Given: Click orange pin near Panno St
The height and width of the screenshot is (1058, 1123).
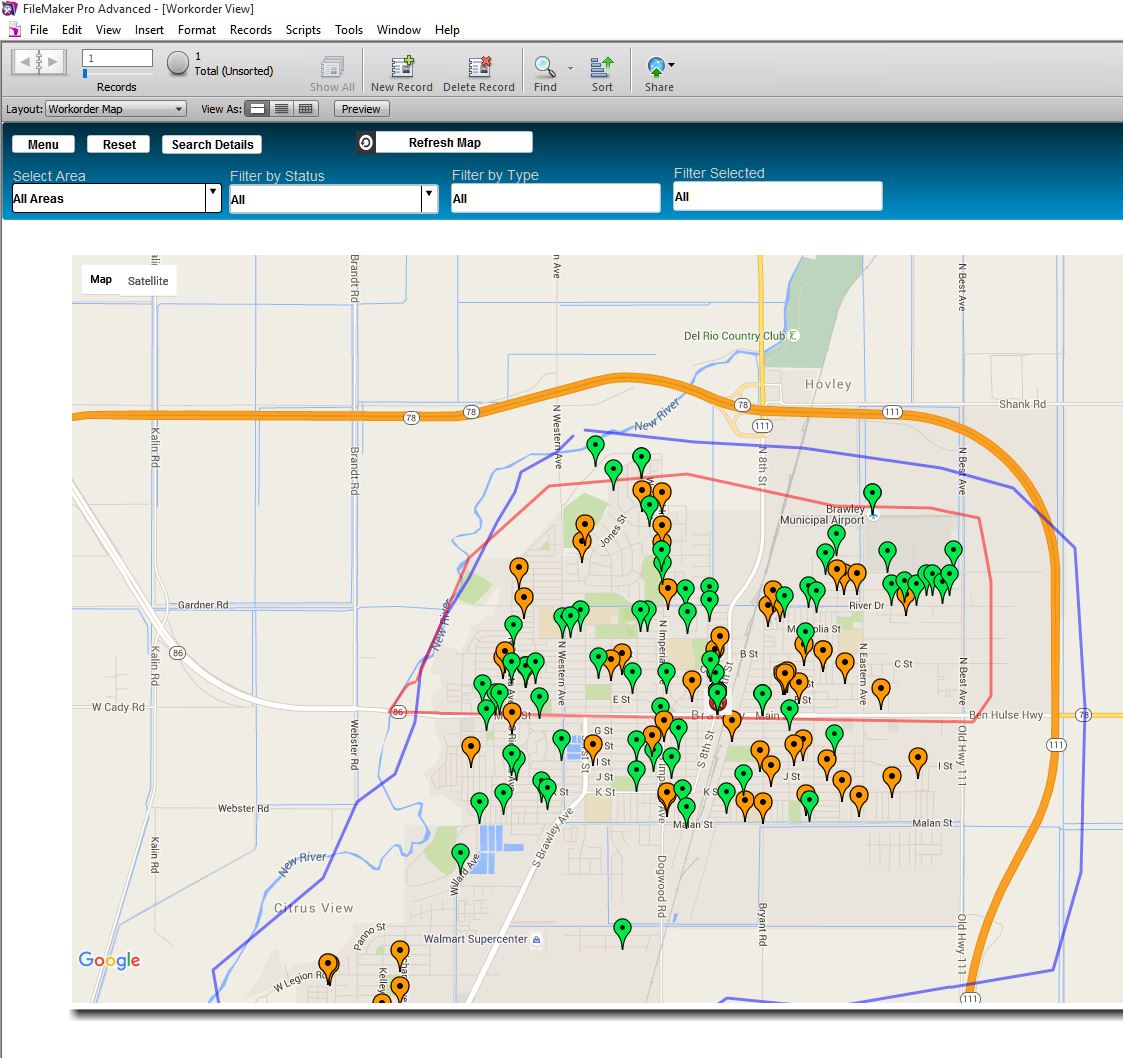Looking at the screenshot, I should pyautogui.click(x=400, y=955).
